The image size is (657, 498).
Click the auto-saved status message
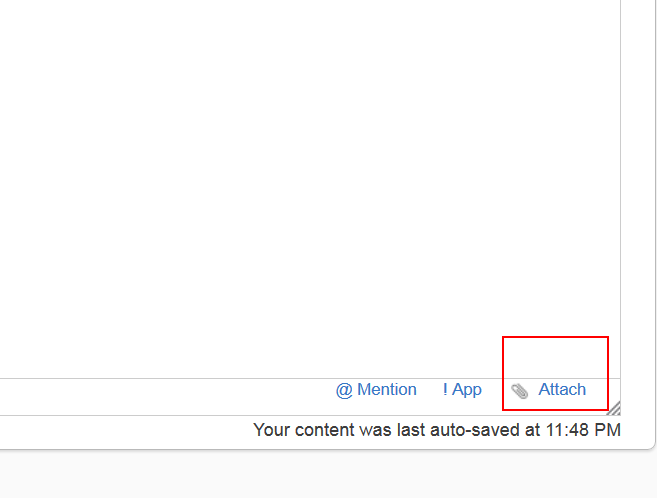(437, 430)
